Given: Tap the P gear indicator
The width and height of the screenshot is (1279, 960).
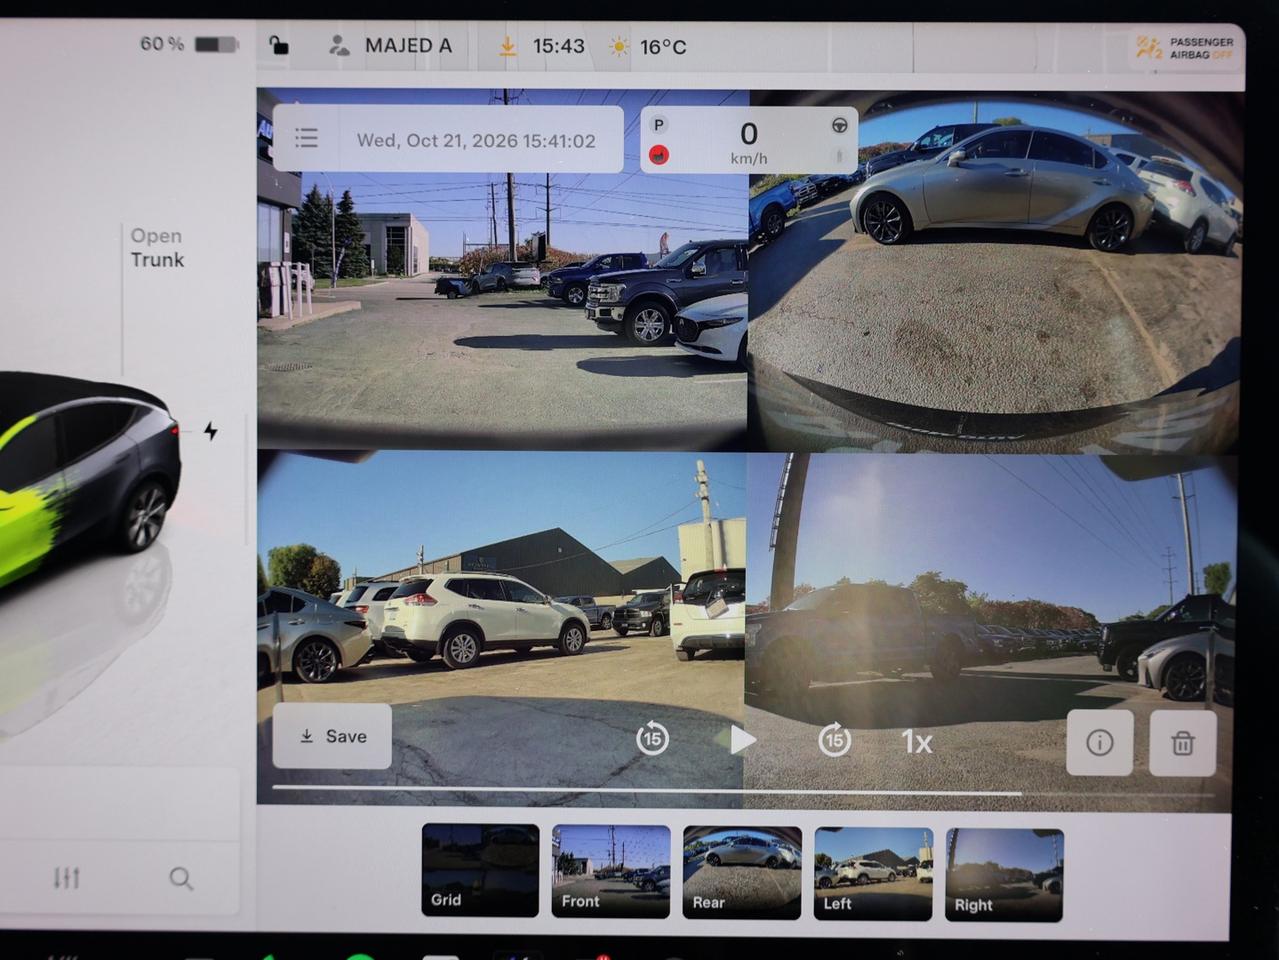Looking at the screenshot, I should 658,125.
